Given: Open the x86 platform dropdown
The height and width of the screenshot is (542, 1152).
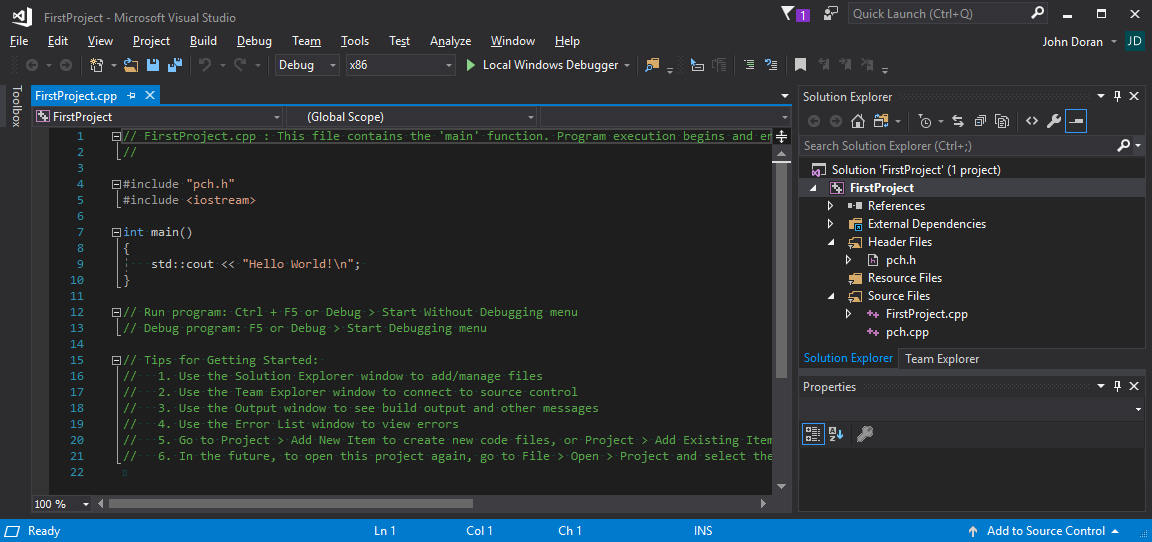Looking at the screenshot, I should point(400,65).
